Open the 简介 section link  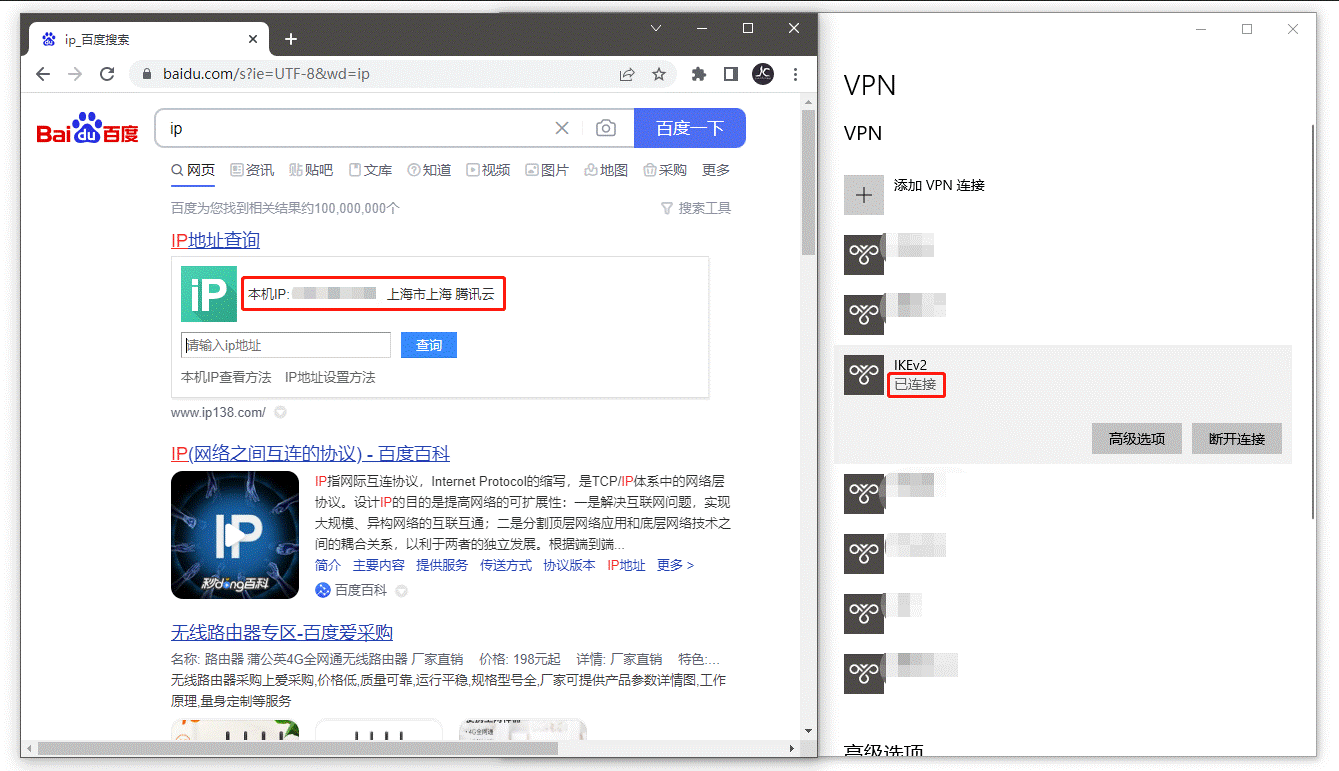[328, 565]
